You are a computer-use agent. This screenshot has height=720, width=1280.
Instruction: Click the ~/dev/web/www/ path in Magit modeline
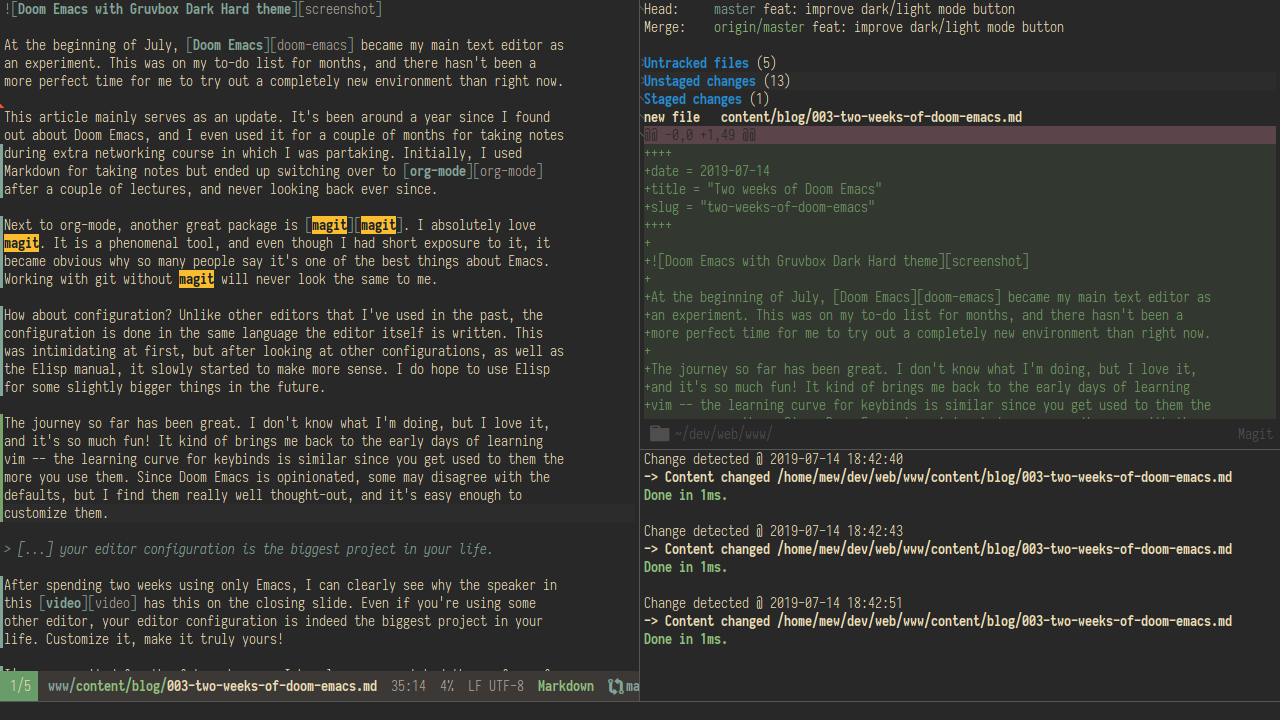pyautogui.click(x=724, y=434)
